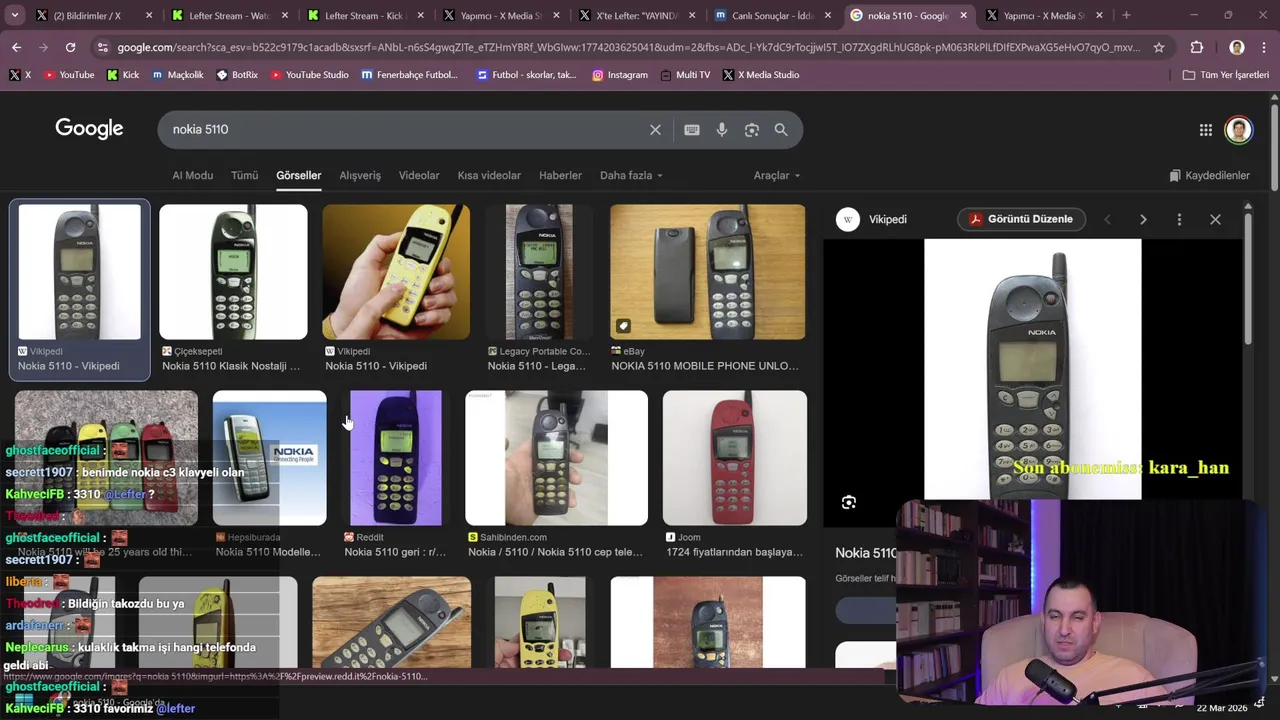
Task: Open the Multi TV bookmark
Action: coord(685,75)
